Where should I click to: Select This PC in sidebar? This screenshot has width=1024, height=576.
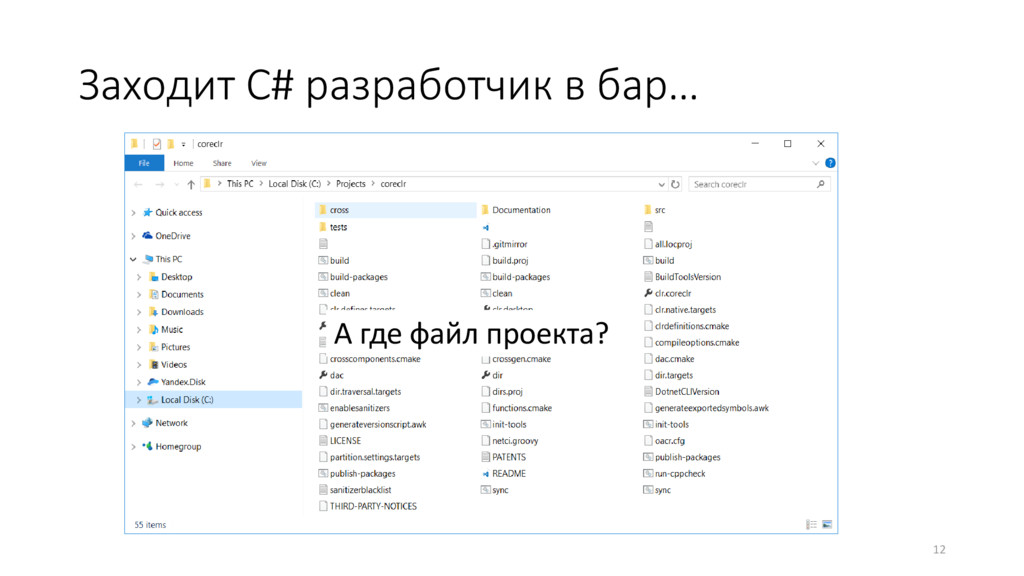pos(168,259)
